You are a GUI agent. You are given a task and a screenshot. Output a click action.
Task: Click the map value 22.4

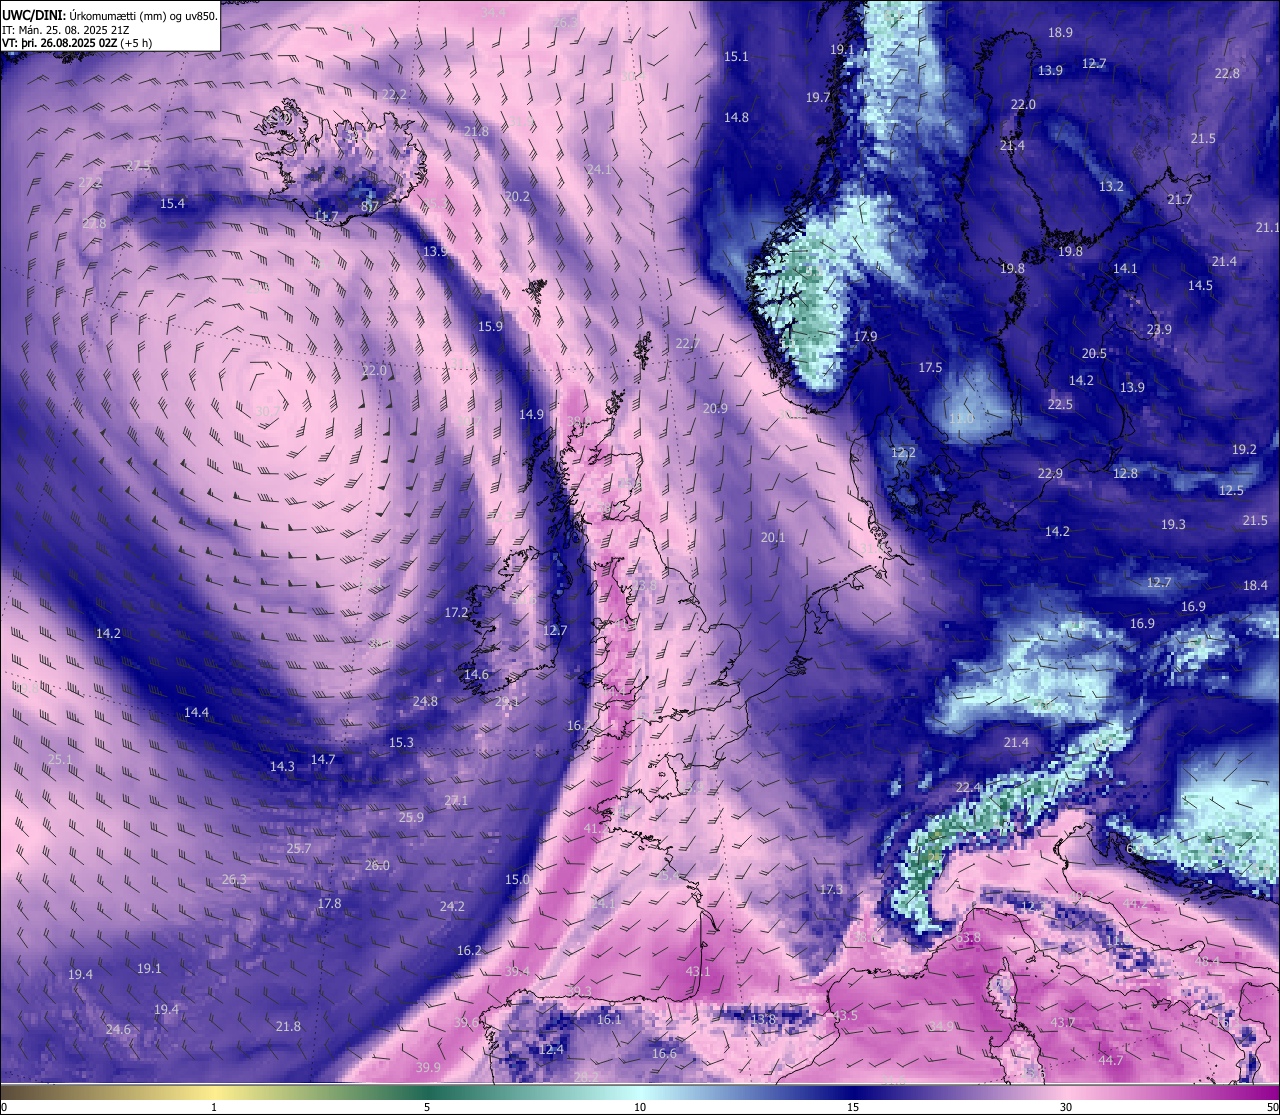pyautogui.click(x=968, y=788)
